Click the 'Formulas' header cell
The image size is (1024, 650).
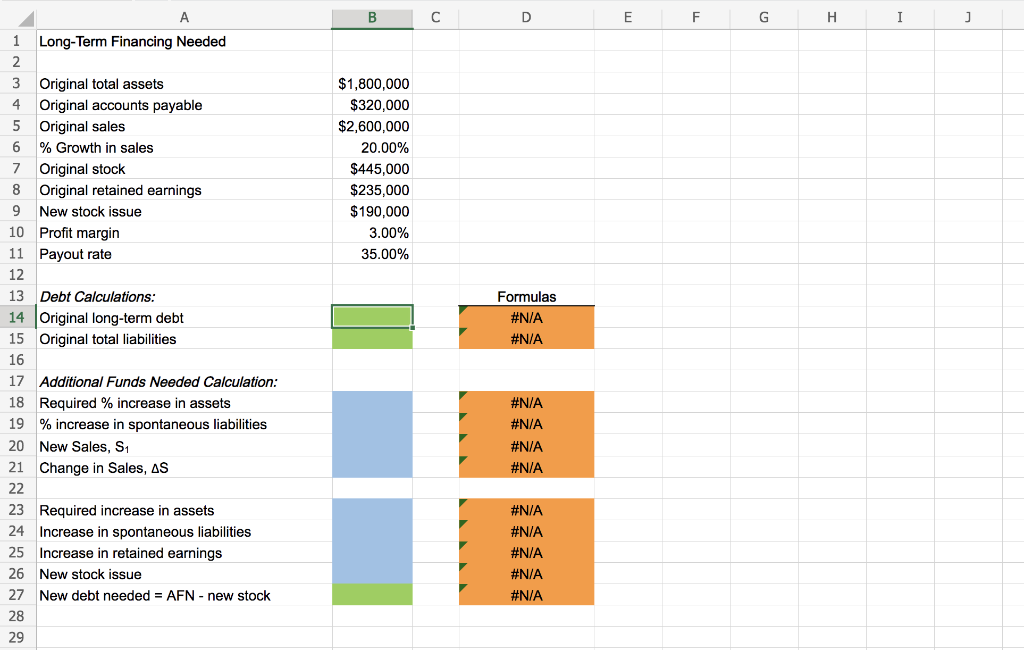tap(526, 297)
